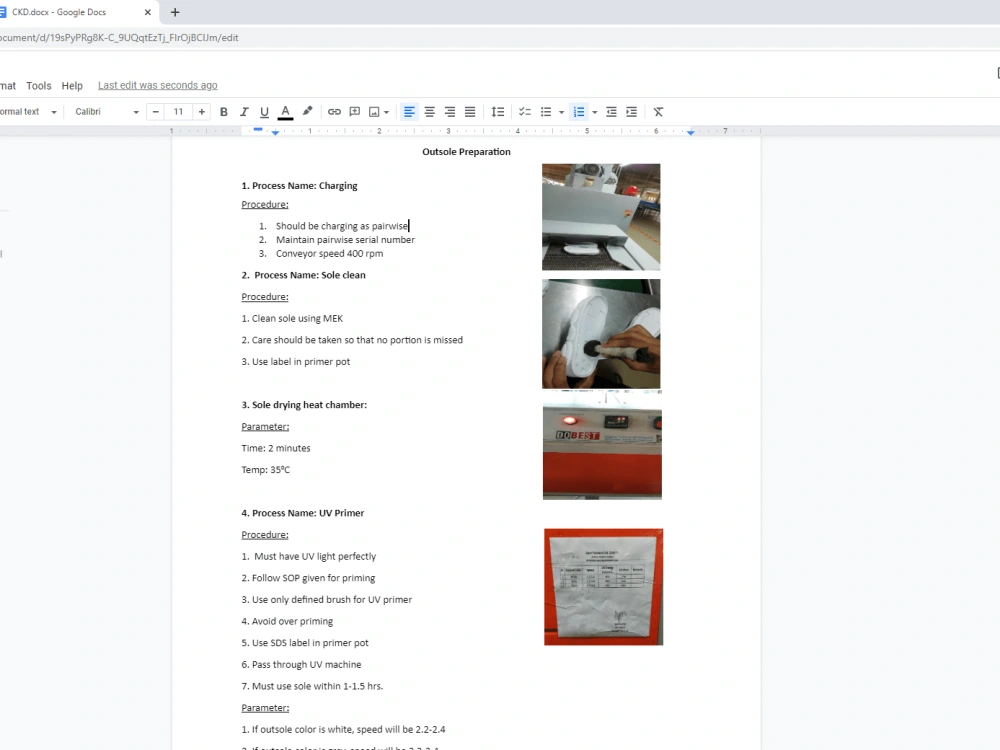The height and width of the screenshot is (750, 1000).
Task: Apply a numbered list
Action: pos(578,111)
